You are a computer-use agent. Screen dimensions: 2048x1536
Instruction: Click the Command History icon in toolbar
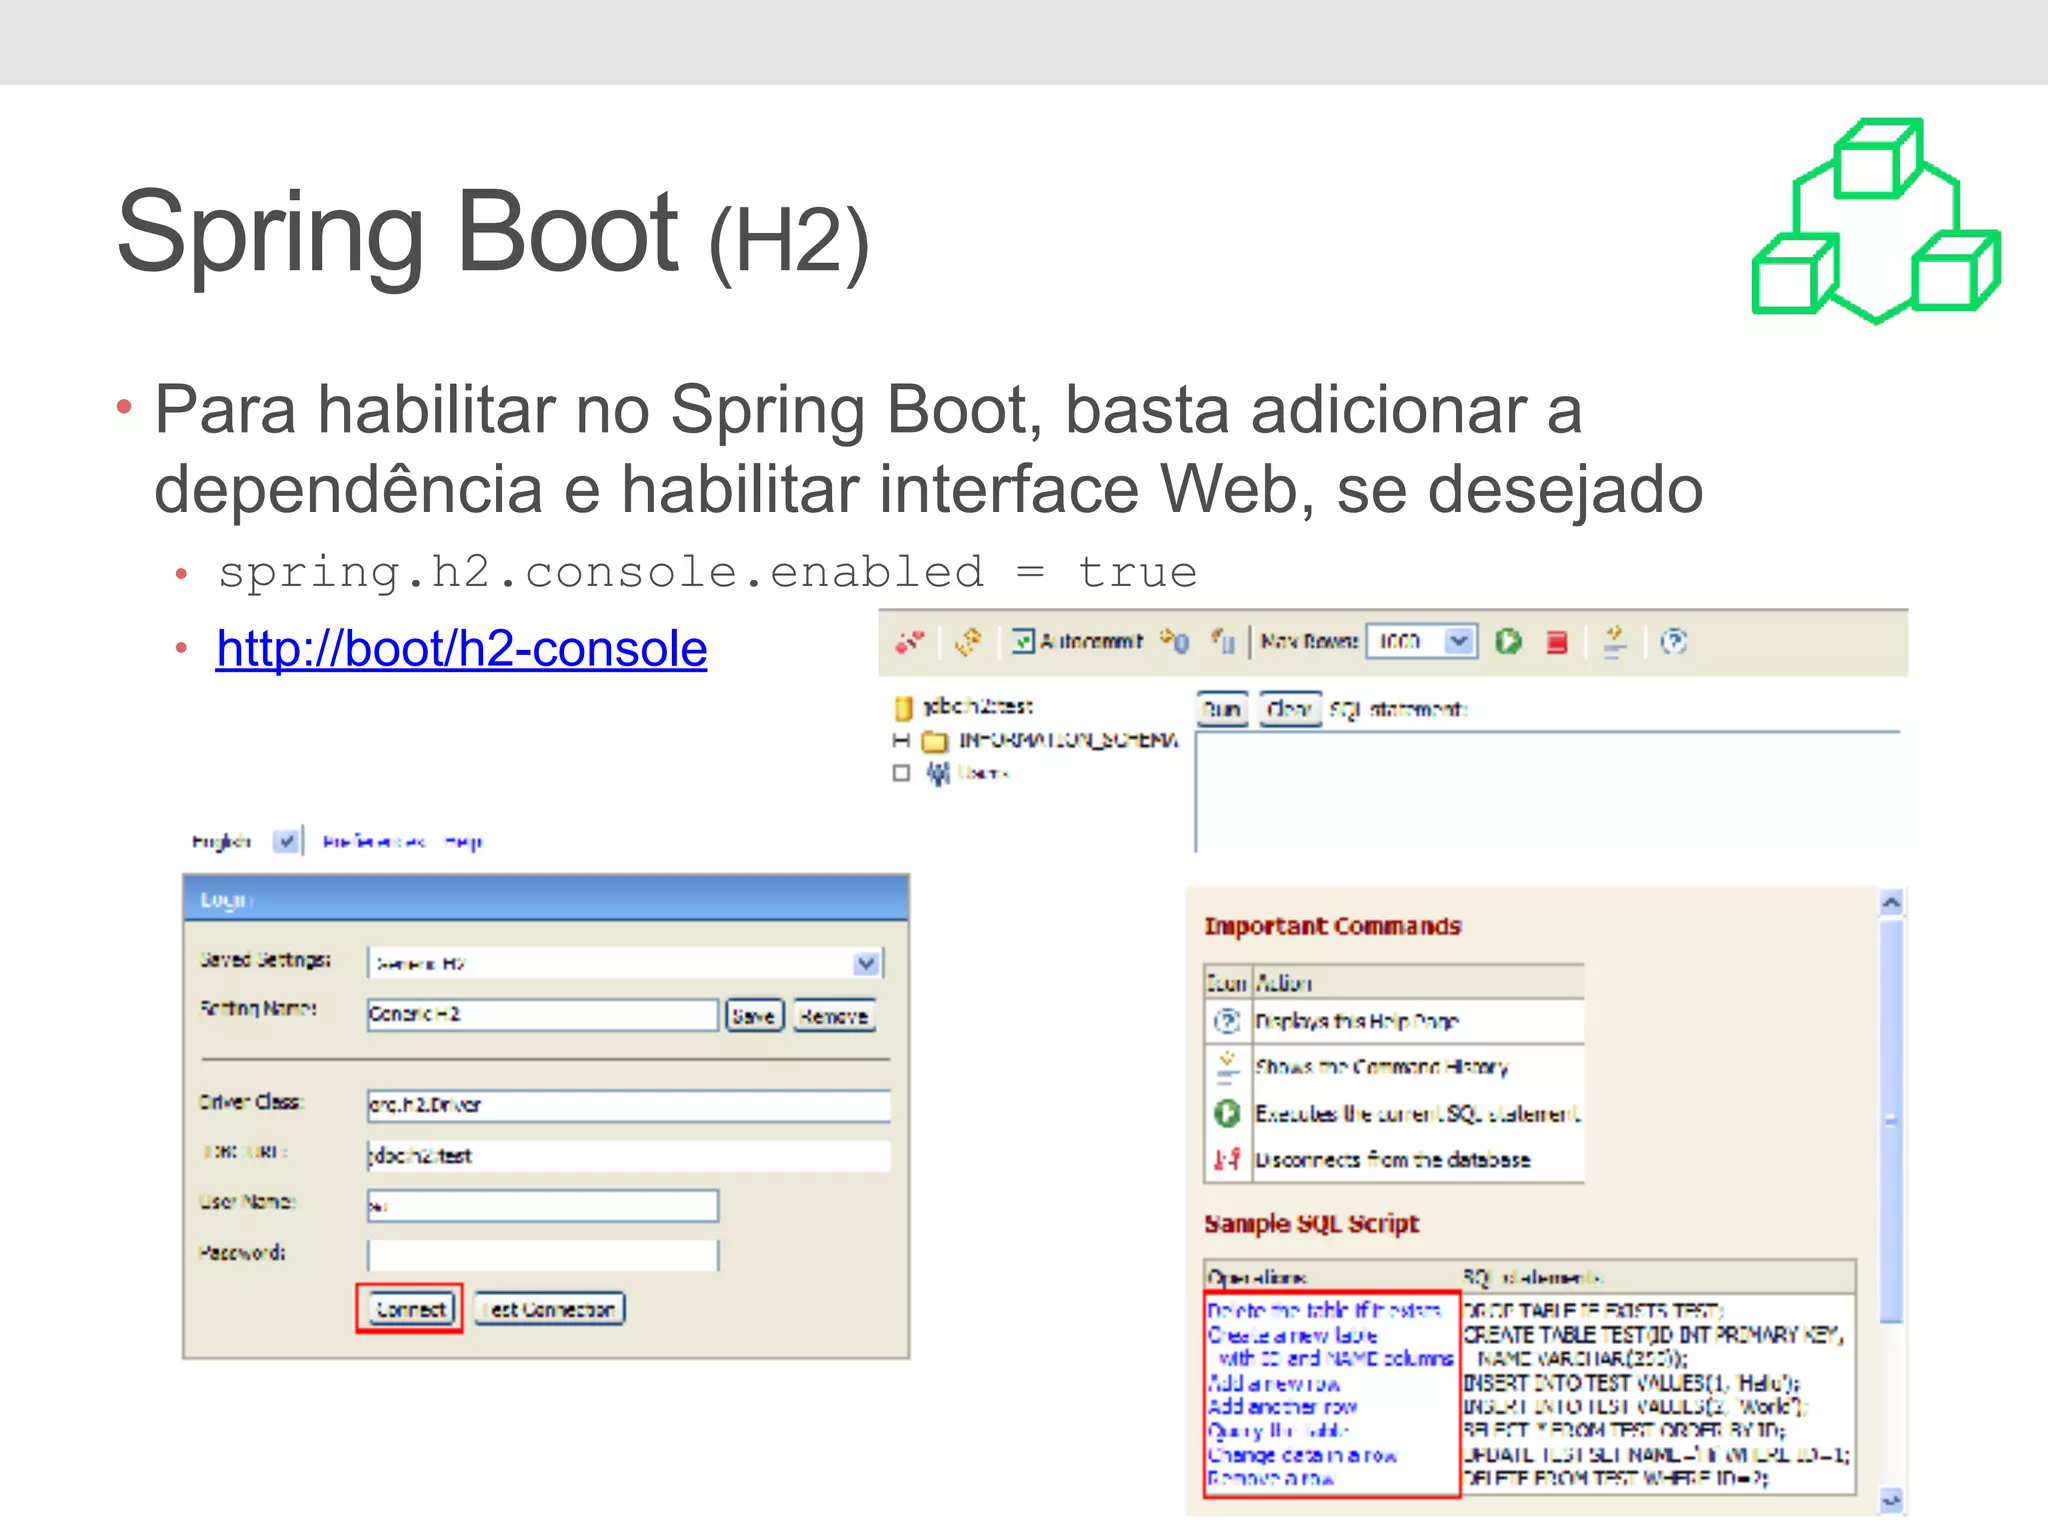pyautogui.click(x=1614, y=642)
